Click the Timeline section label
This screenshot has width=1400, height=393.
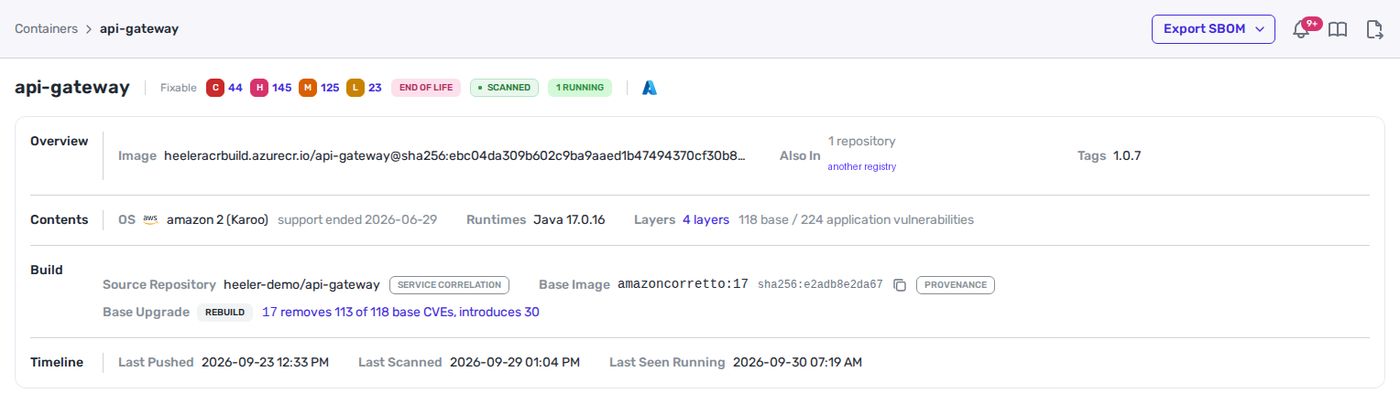pos(57,362)
